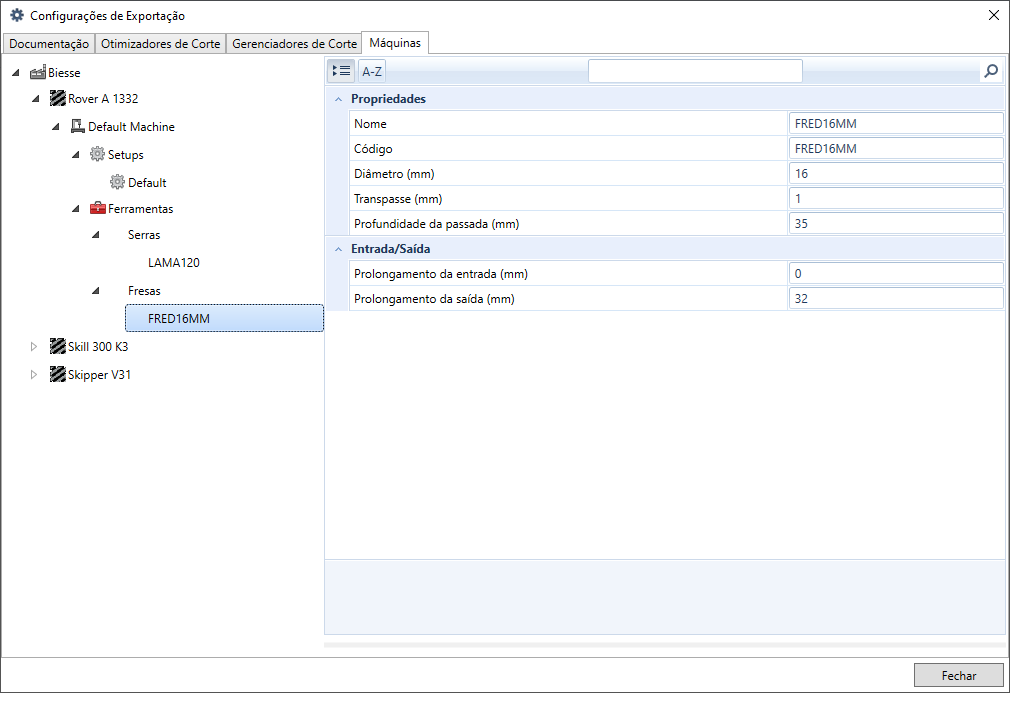Click the Profundidade da passada label

coord(436,224)
